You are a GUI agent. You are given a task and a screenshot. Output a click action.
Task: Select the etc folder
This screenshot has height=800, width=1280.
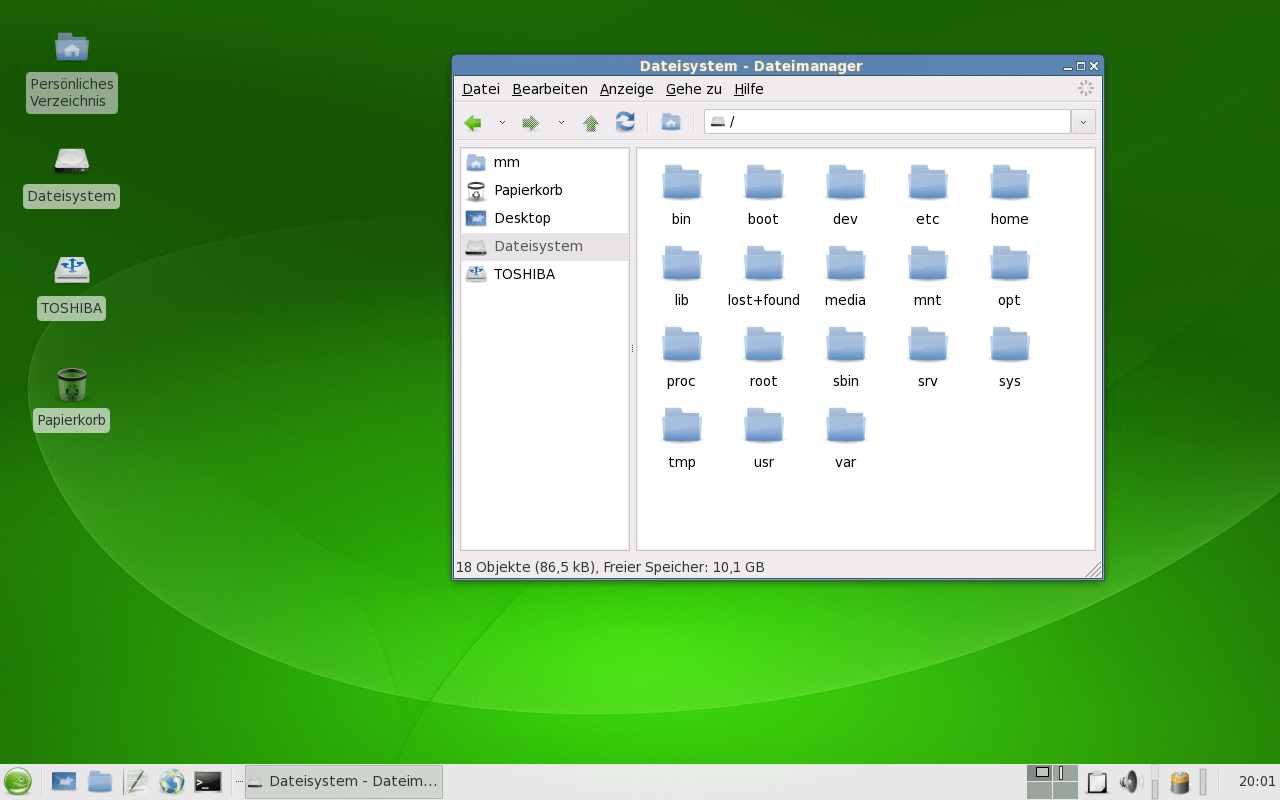click(928, 195)
